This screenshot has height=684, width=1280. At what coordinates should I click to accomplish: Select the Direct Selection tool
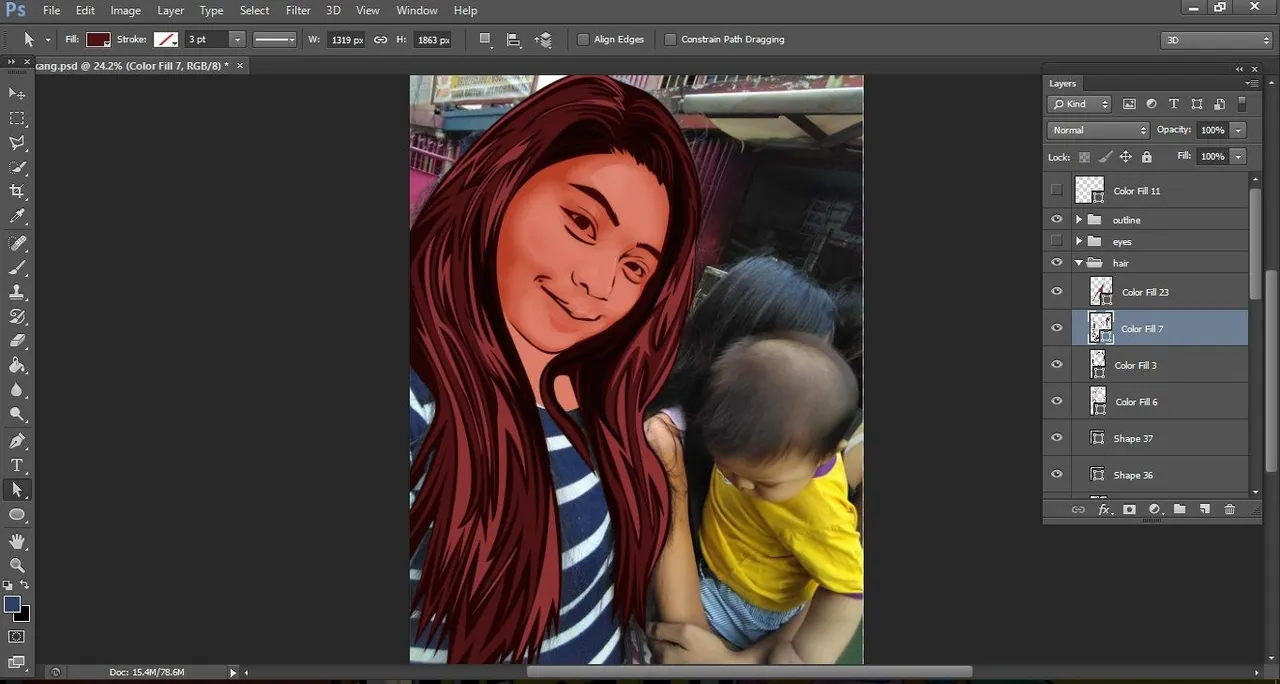(x=17, y=490)
